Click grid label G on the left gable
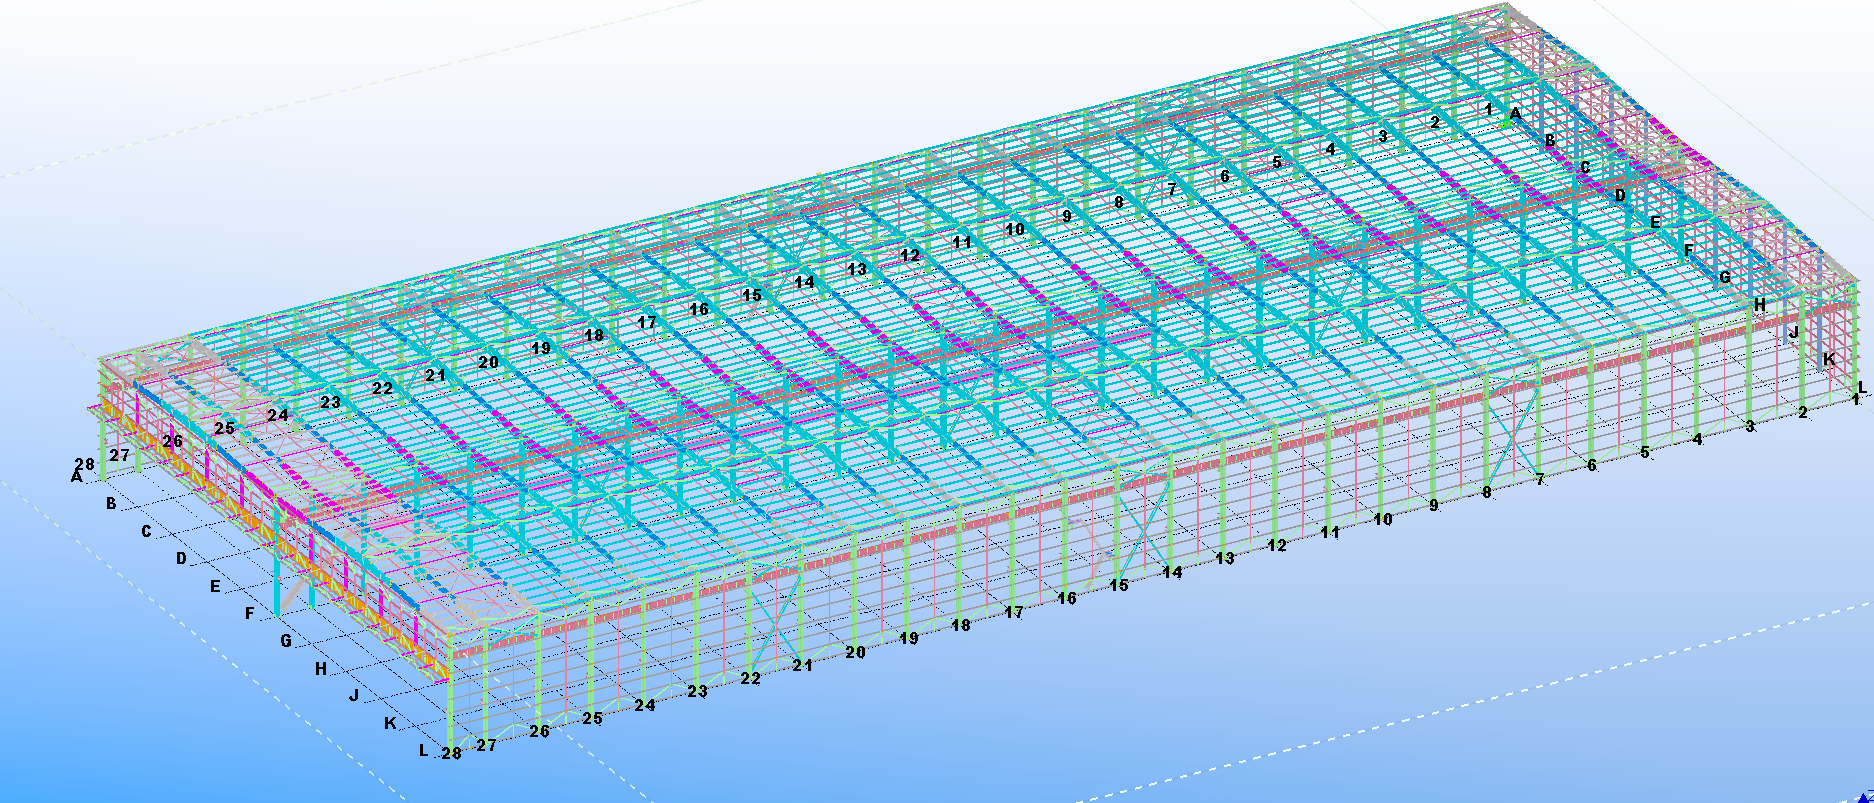The image size is (1874, 803). tap(285, 640)
